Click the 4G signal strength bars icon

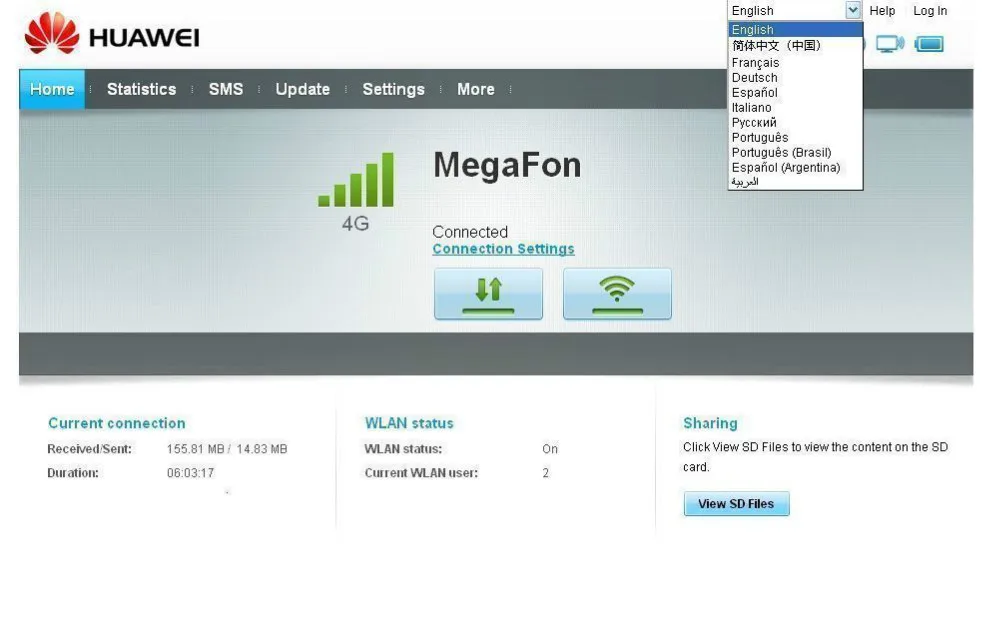[x=356, y=181]
